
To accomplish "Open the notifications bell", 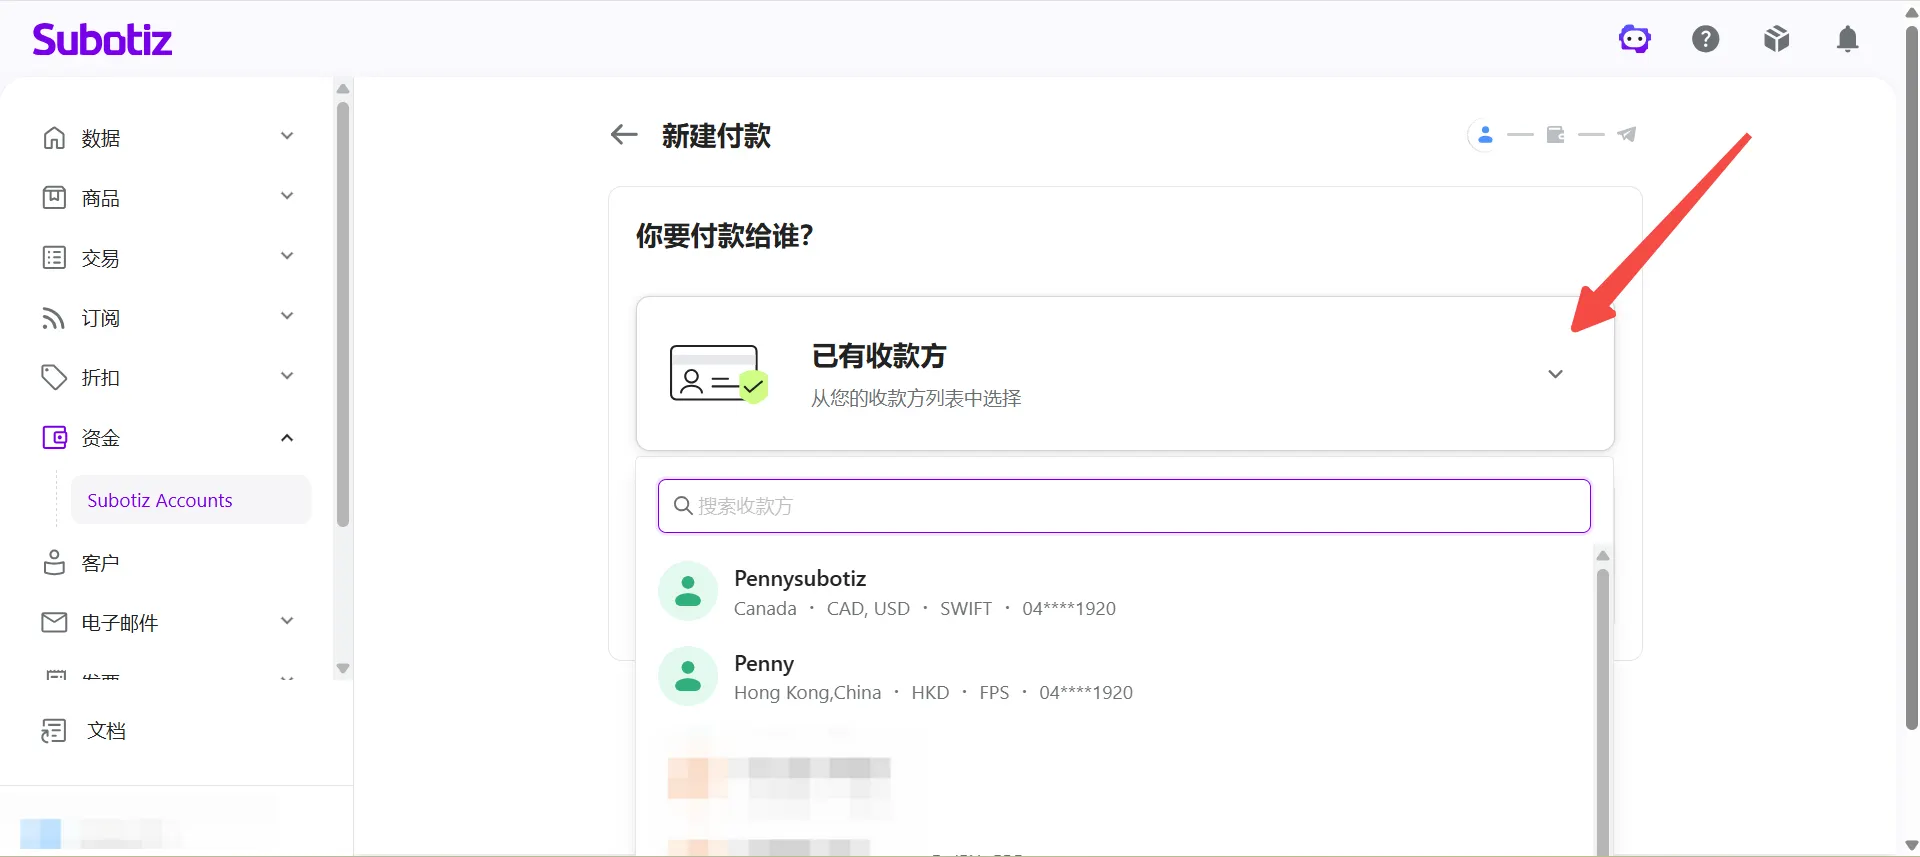I will (1847, 39).
